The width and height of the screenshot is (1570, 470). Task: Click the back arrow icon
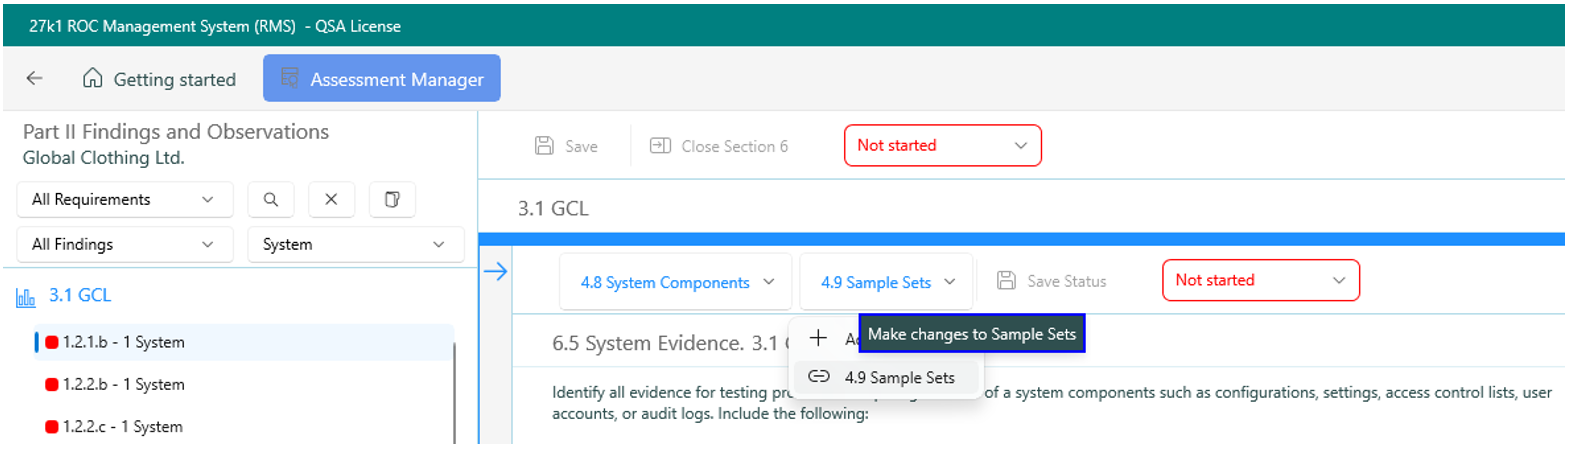pyautogui.click(x=35, y=79)
